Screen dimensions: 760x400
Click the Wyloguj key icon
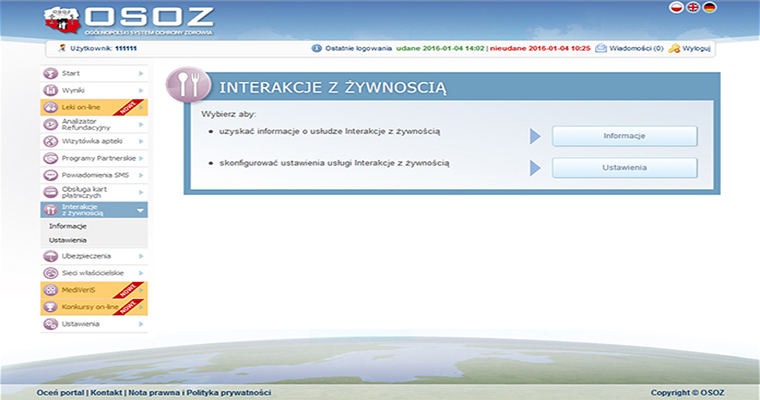[x=674, y=48]
